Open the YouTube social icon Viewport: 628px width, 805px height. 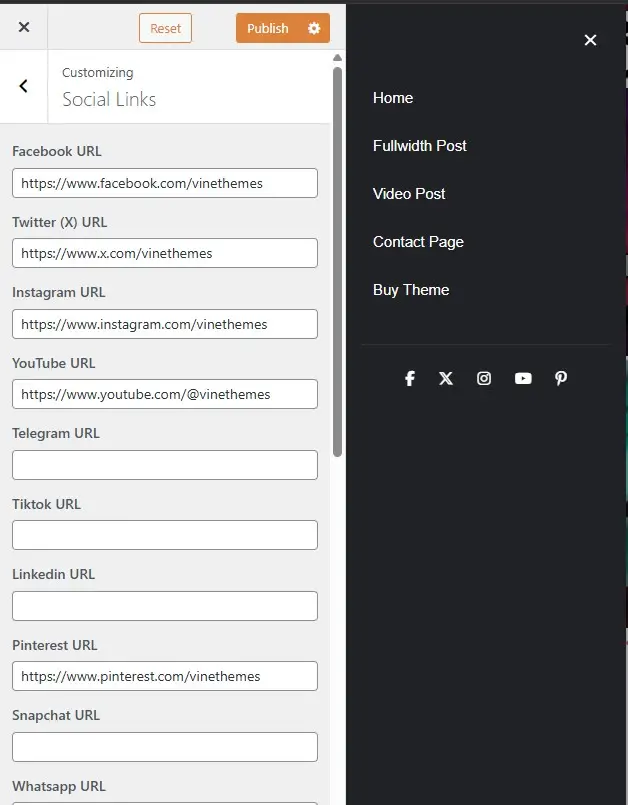coord(523,378)
